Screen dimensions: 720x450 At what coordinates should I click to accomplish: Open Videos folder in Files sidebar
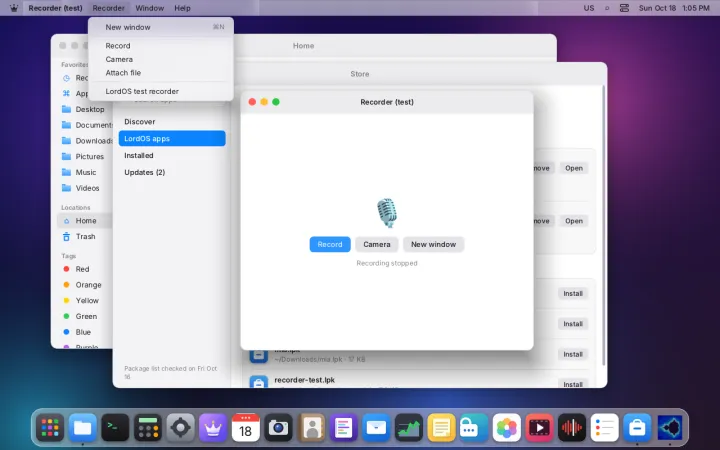(85, 188)
